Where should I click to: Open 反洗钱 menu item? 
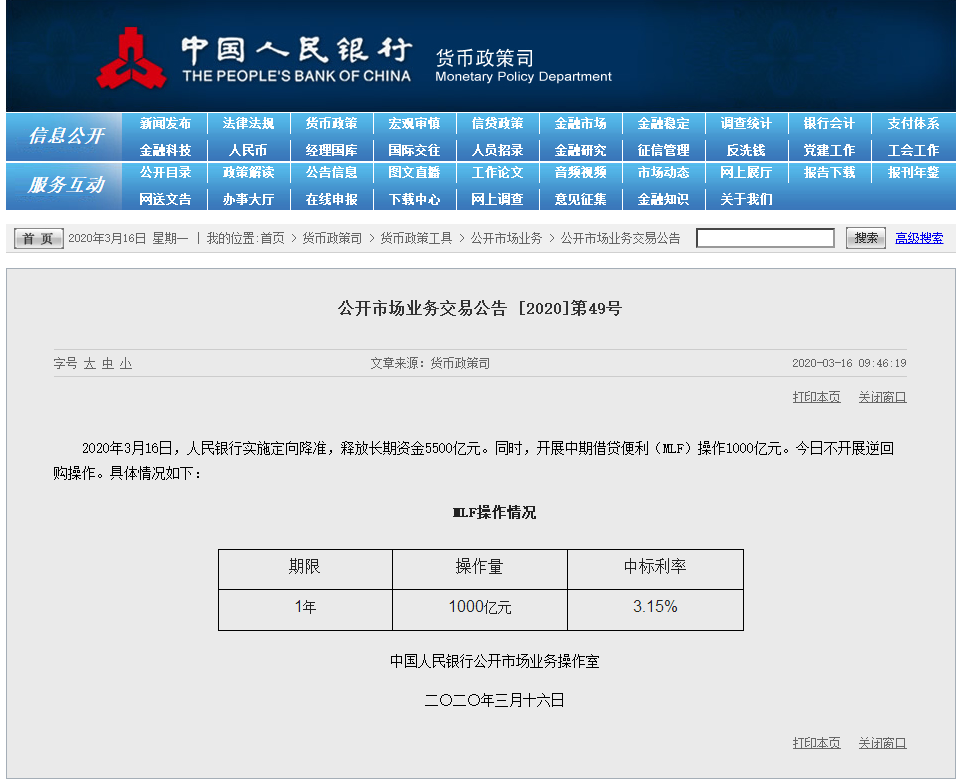pyautogui.click(x=745, y=150)
